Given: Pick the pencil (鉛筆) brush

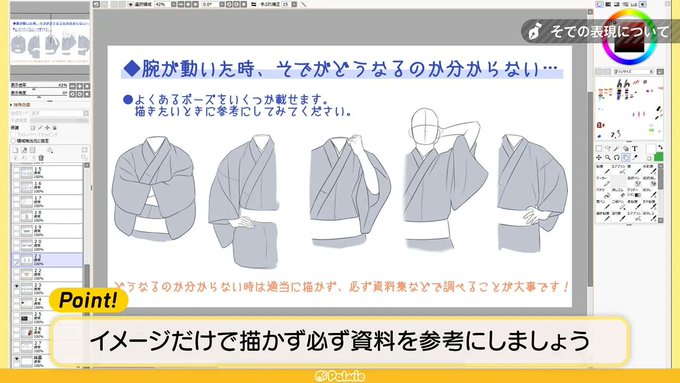Looking at the screenshot, I should tap(603, 168).
